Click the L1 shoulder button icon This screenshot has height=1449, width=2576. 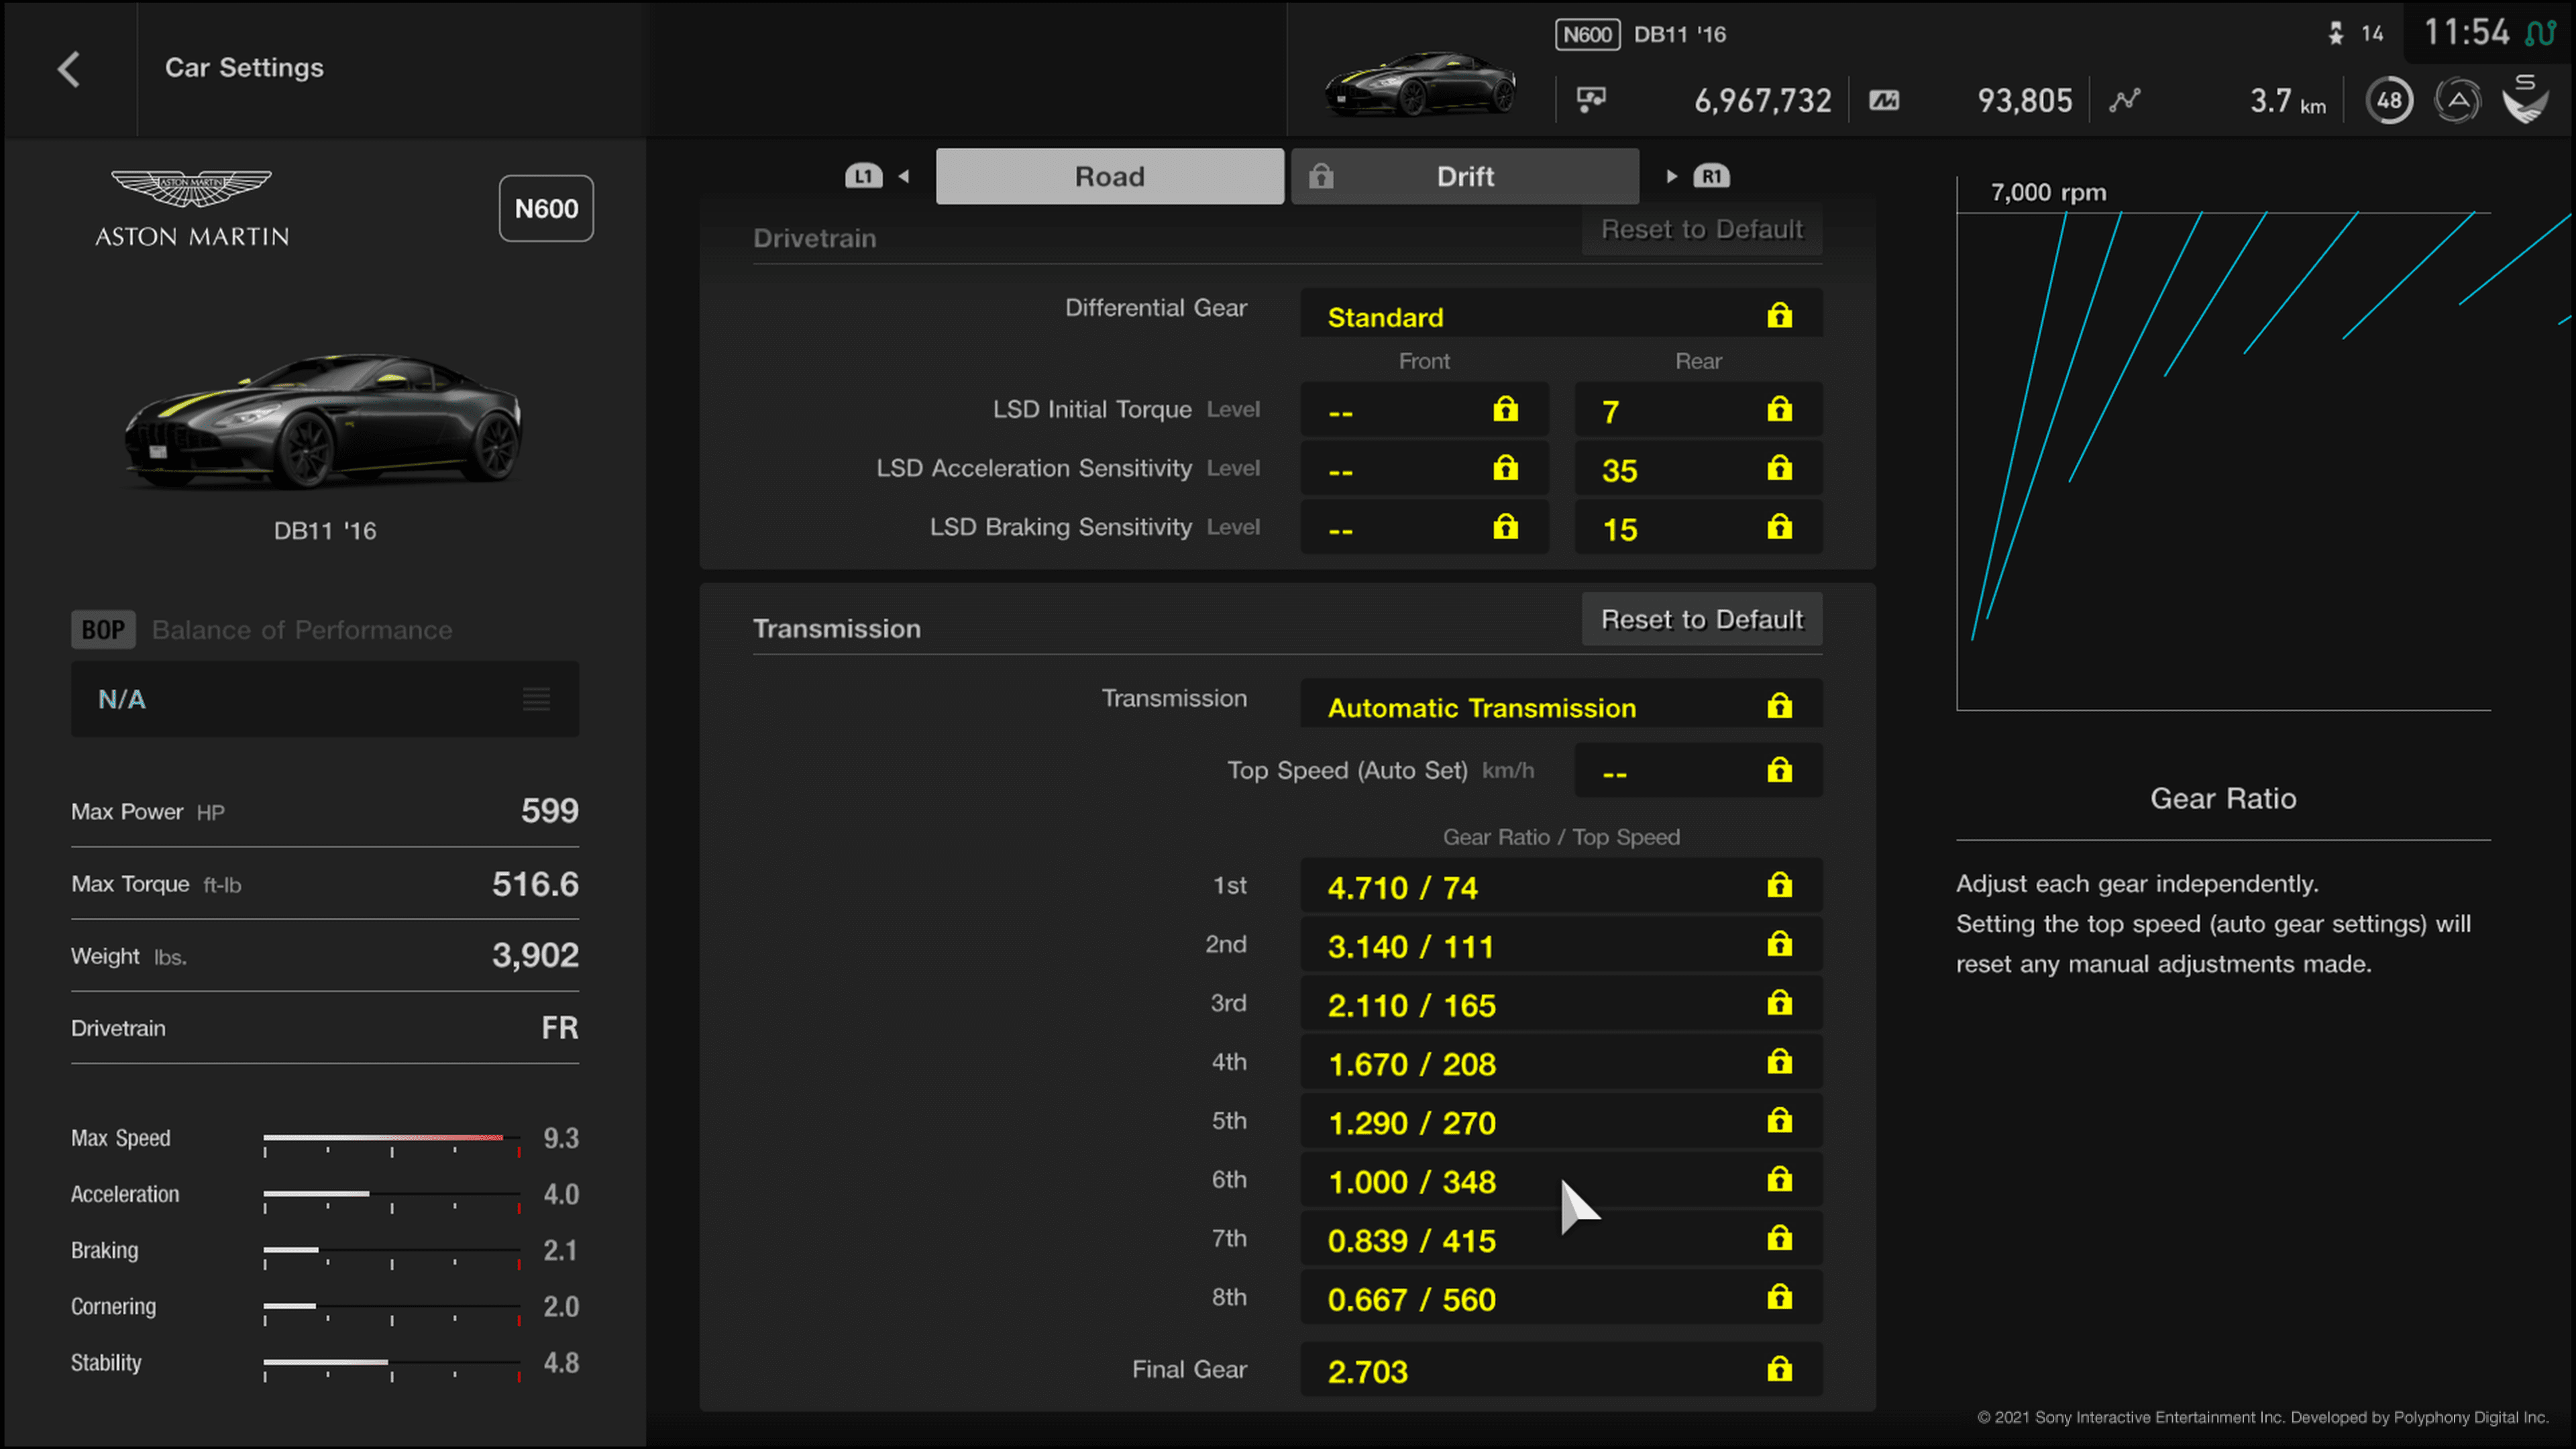[863, 177]
